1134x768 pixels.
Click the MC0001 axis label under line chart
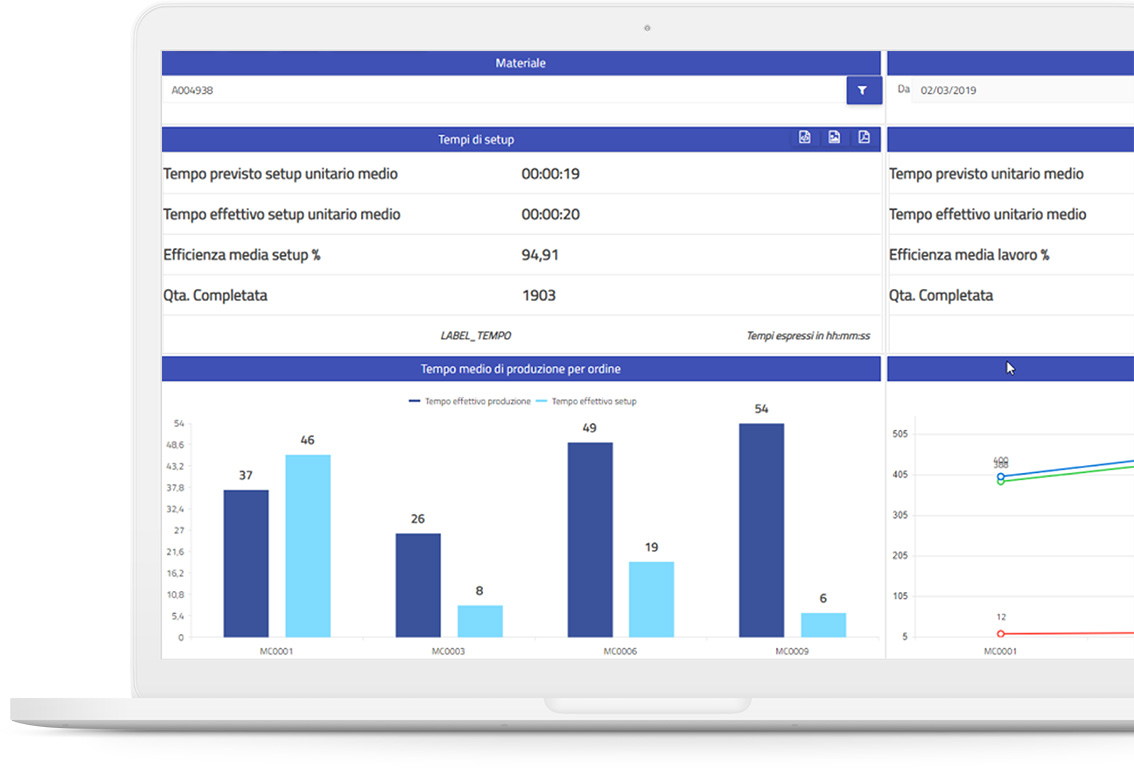click(1000, 651)
